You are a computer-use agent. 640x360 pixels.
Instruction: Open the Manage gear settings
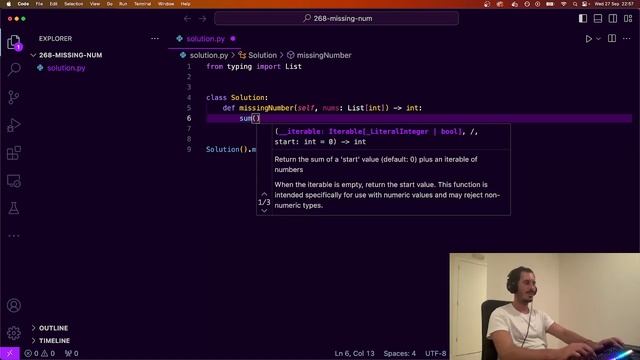pos(13,333)
